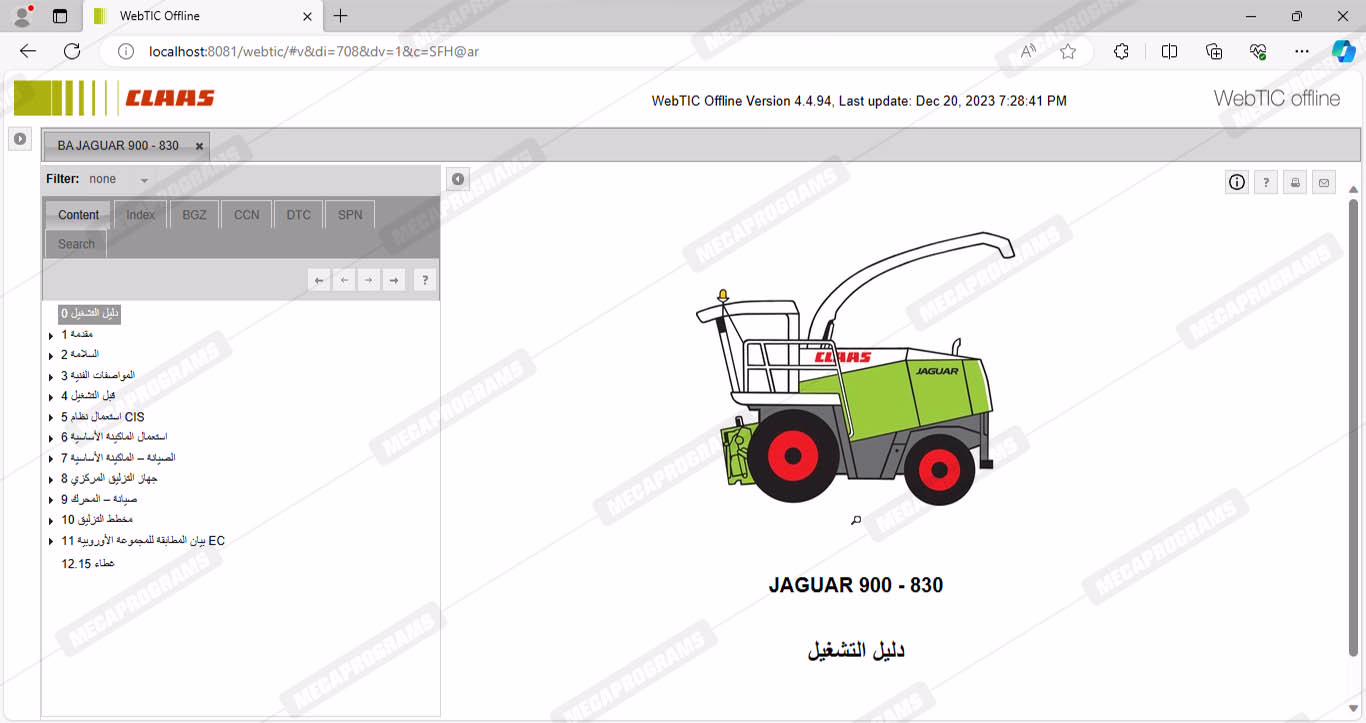Refresh the browser page
1366x723 pixels.
click(x=72, y=51)
